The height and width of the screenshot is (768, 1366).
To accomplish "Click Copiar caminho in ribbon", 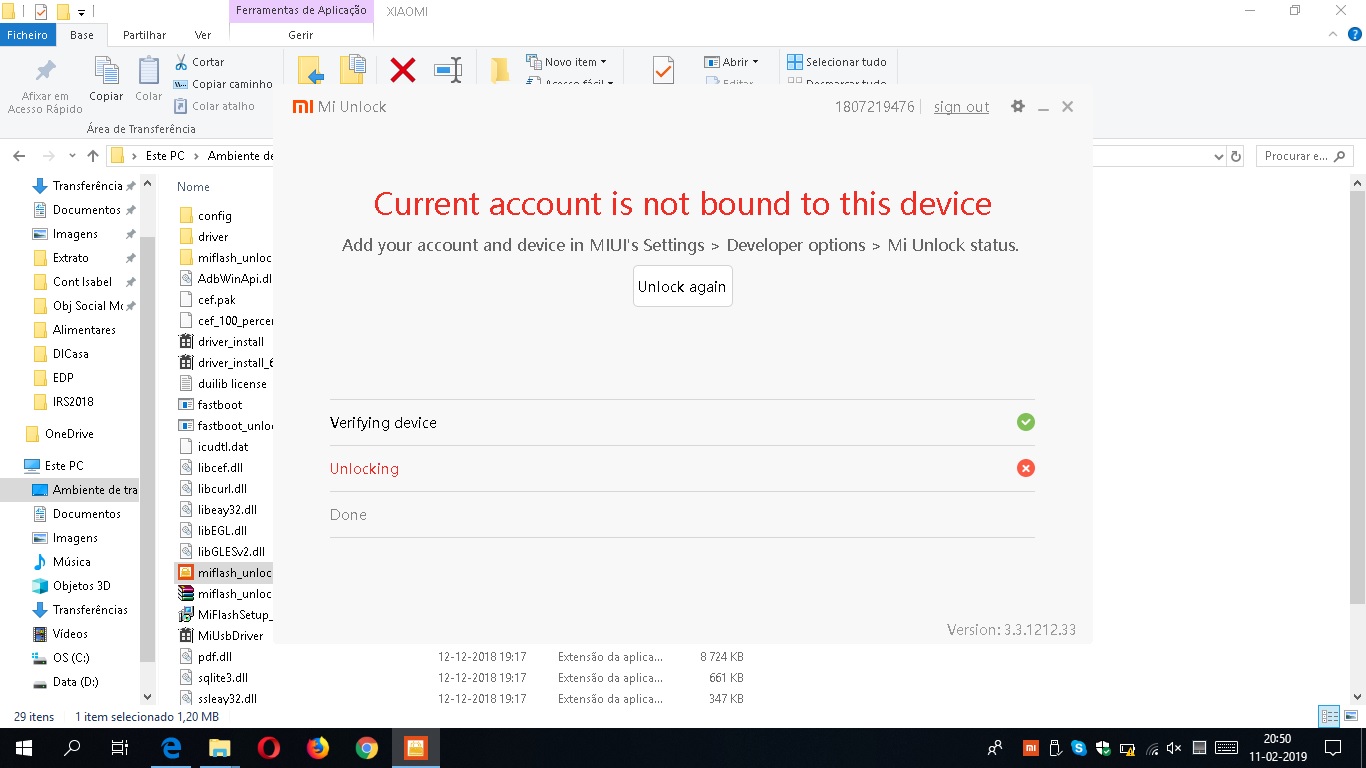I will coord(222,84).
